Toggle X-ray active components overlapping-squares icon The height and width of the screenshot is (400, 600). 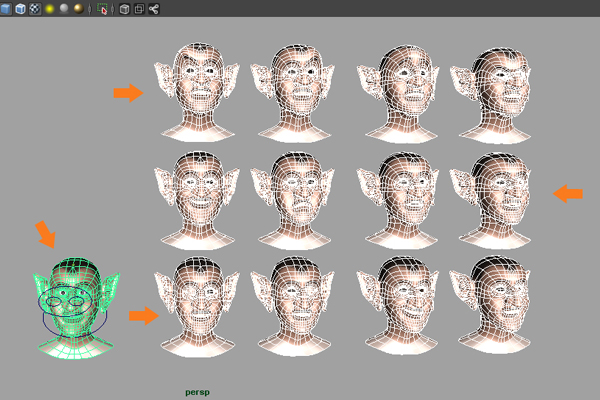[x=139, y=9]
